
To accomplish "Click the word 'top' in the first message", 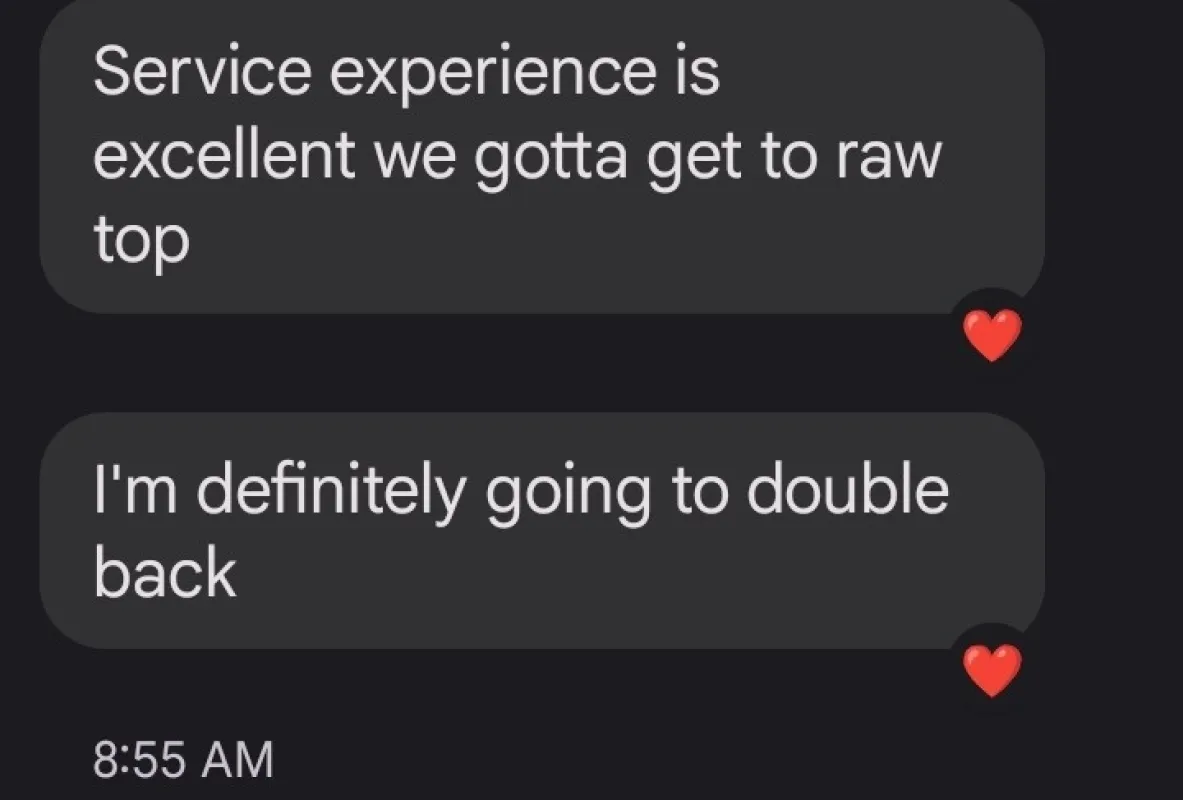I will [142, 241].
